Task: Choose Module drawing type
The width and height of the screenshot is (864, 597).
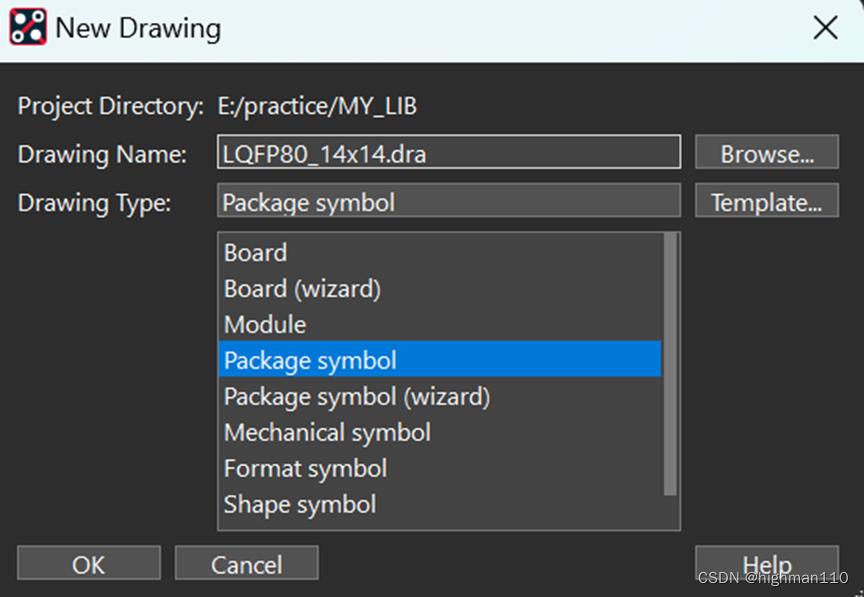Action: pyautogui.click(x=265, y=325)
